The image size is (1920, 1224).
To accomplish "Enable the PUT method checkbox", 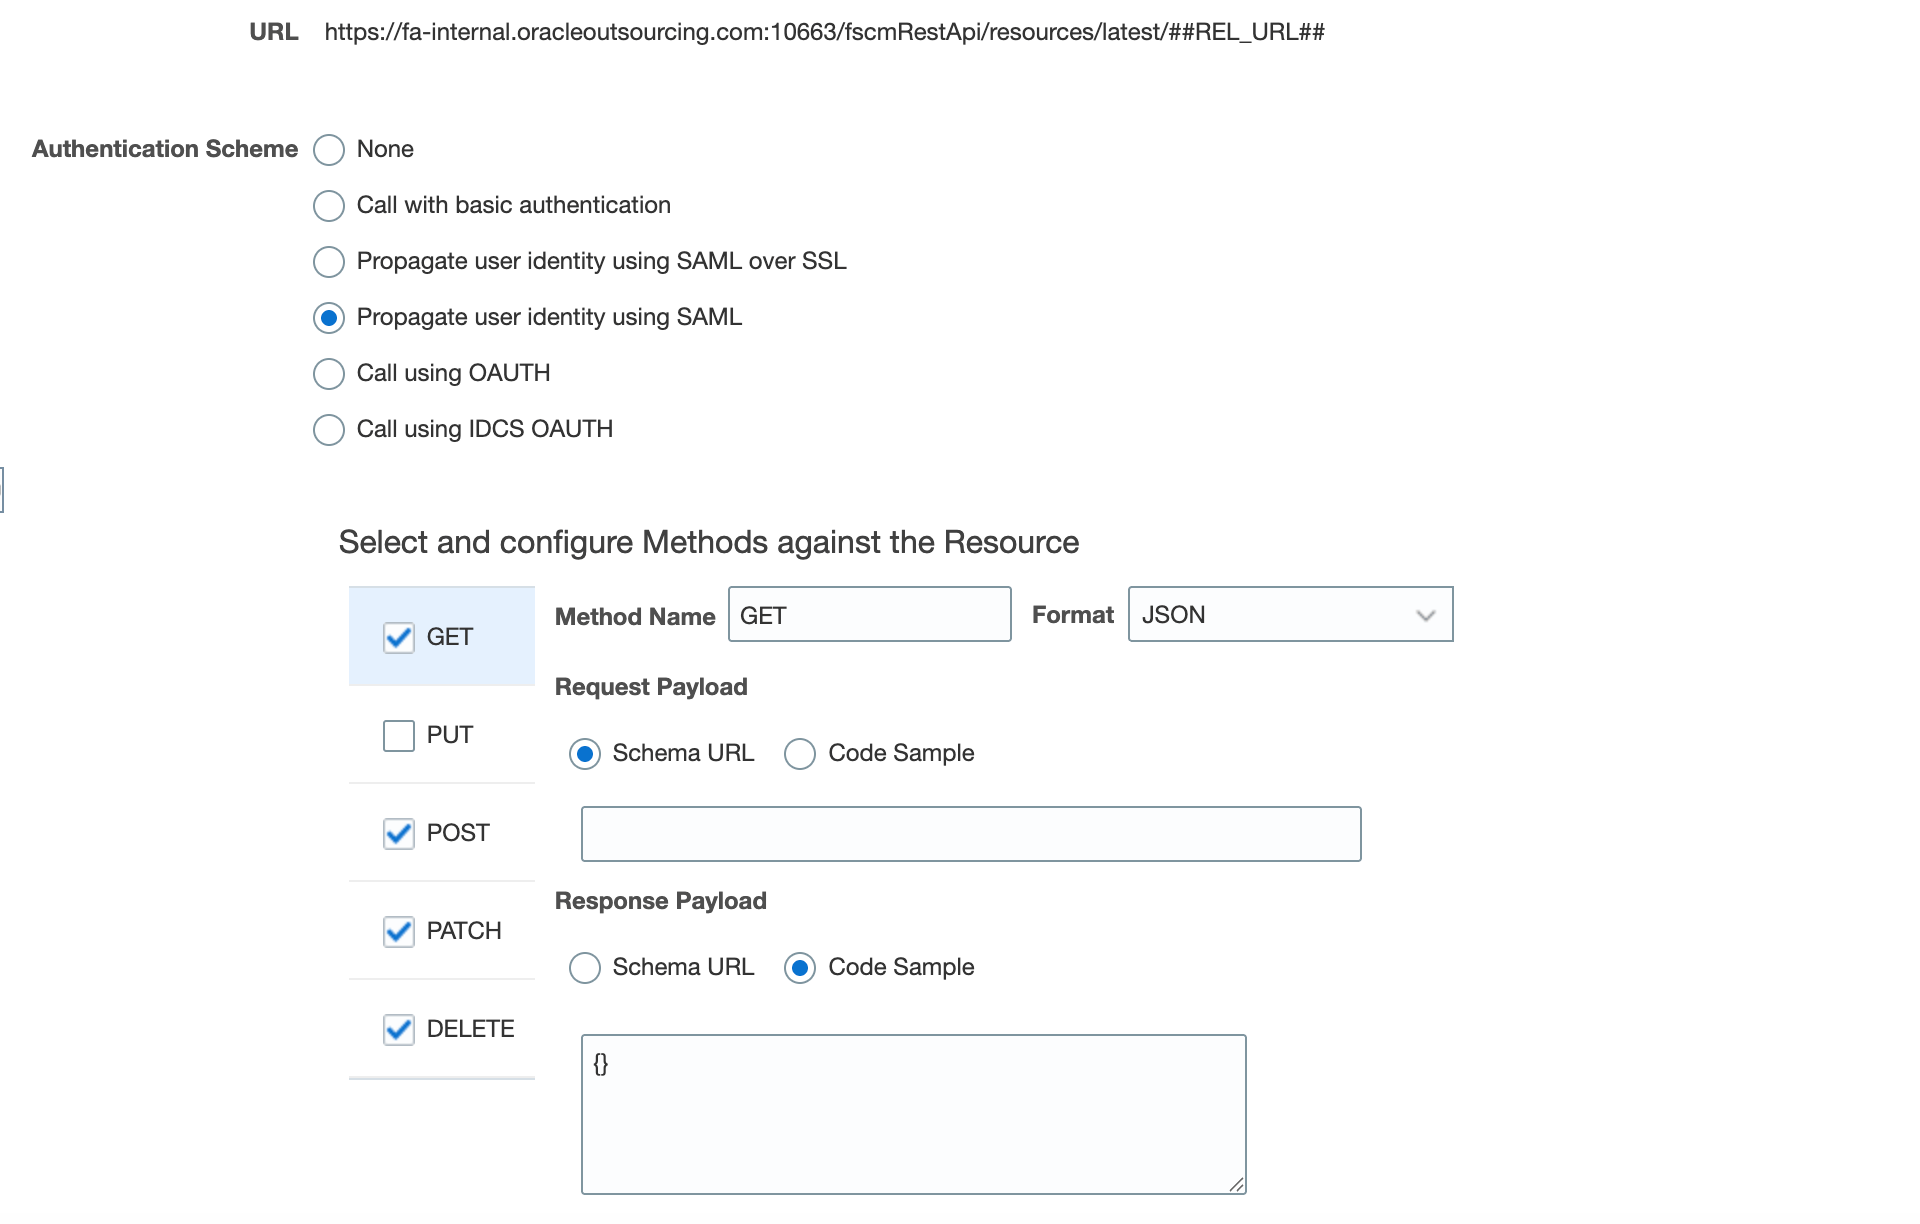I will point(399,736).
